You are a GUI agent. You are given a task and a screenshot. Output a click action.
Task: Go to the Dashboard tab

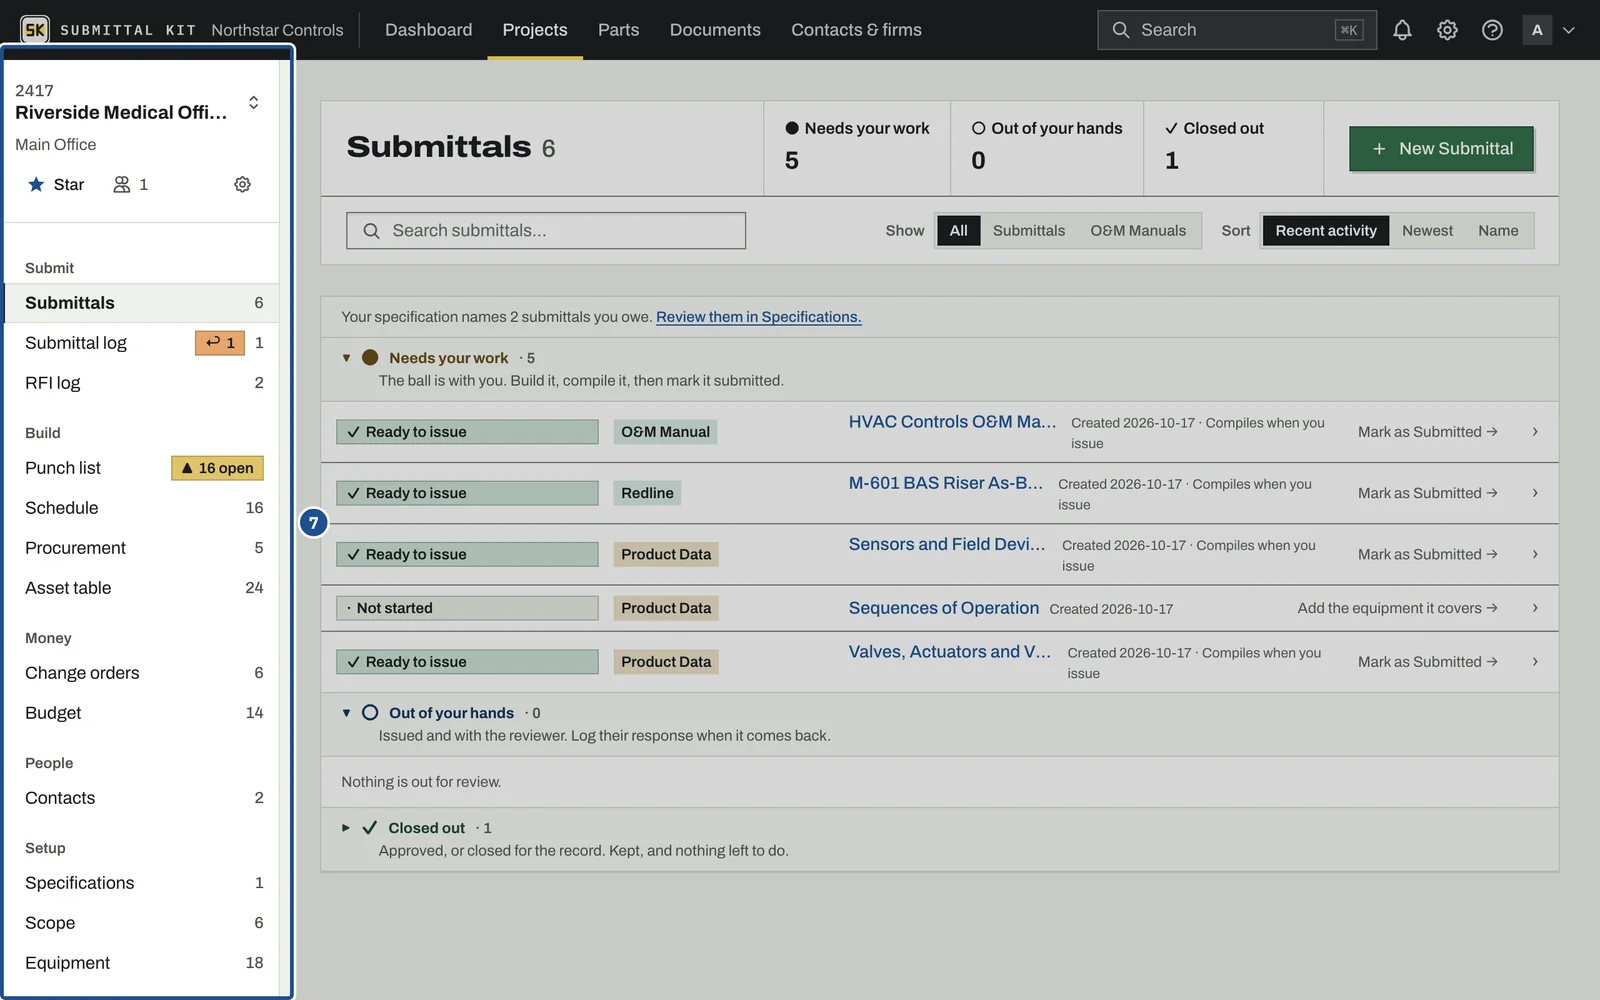point(428,30)
